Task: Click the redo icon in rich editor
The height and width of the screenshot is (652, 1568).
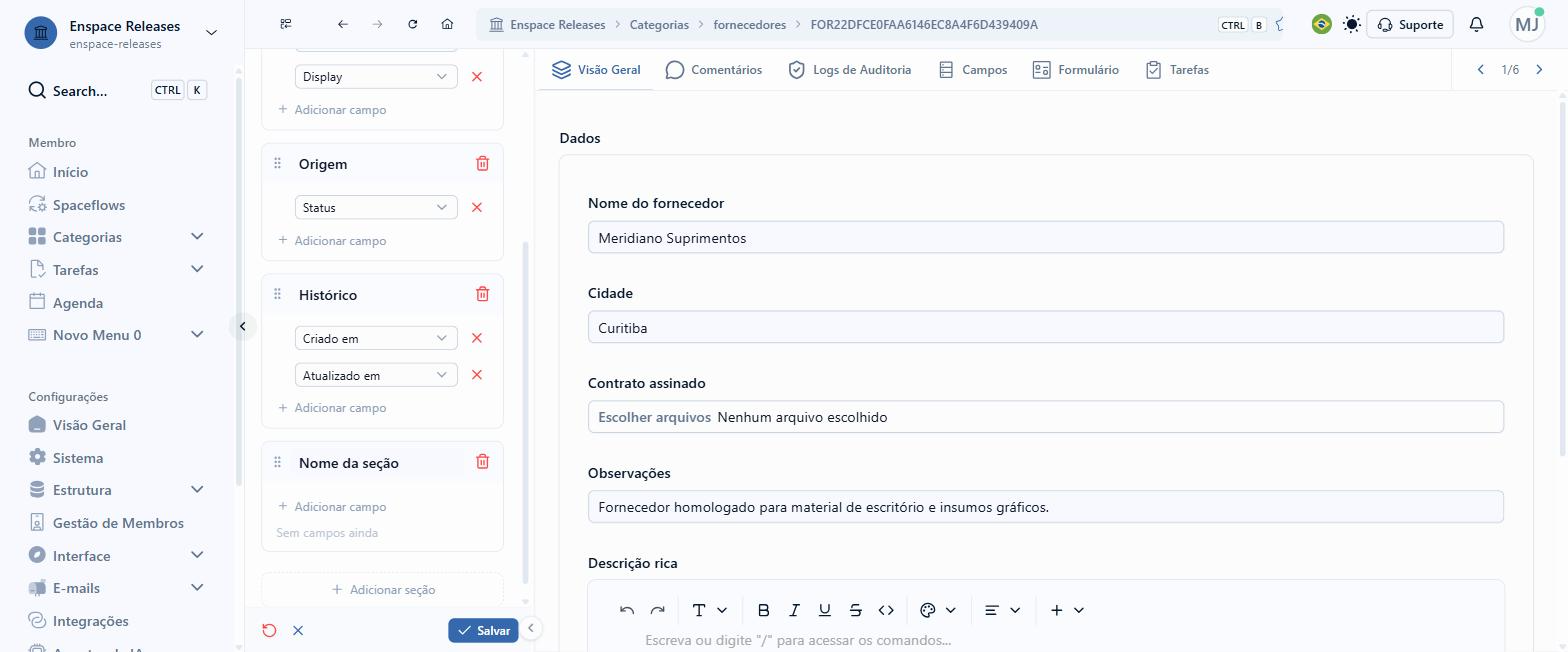Action: pos(657,610)
